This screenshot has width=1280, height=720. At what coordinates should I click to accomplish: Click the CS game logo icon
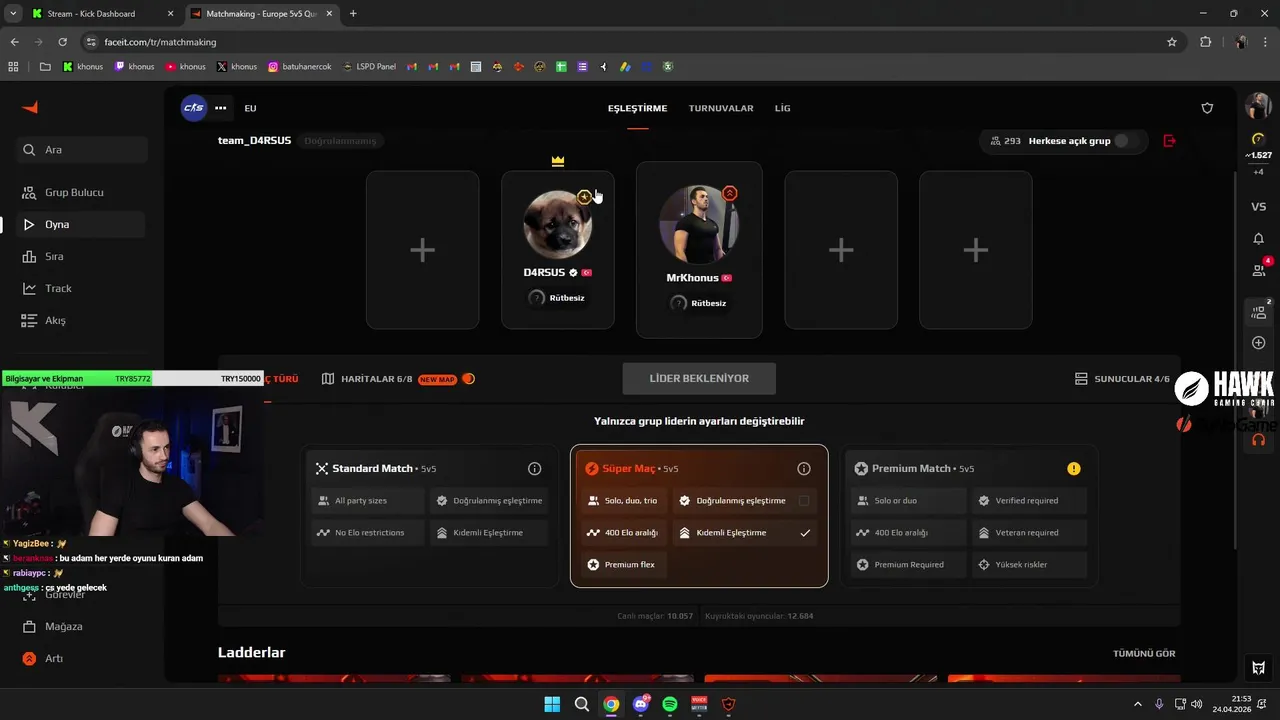[193, 108]
